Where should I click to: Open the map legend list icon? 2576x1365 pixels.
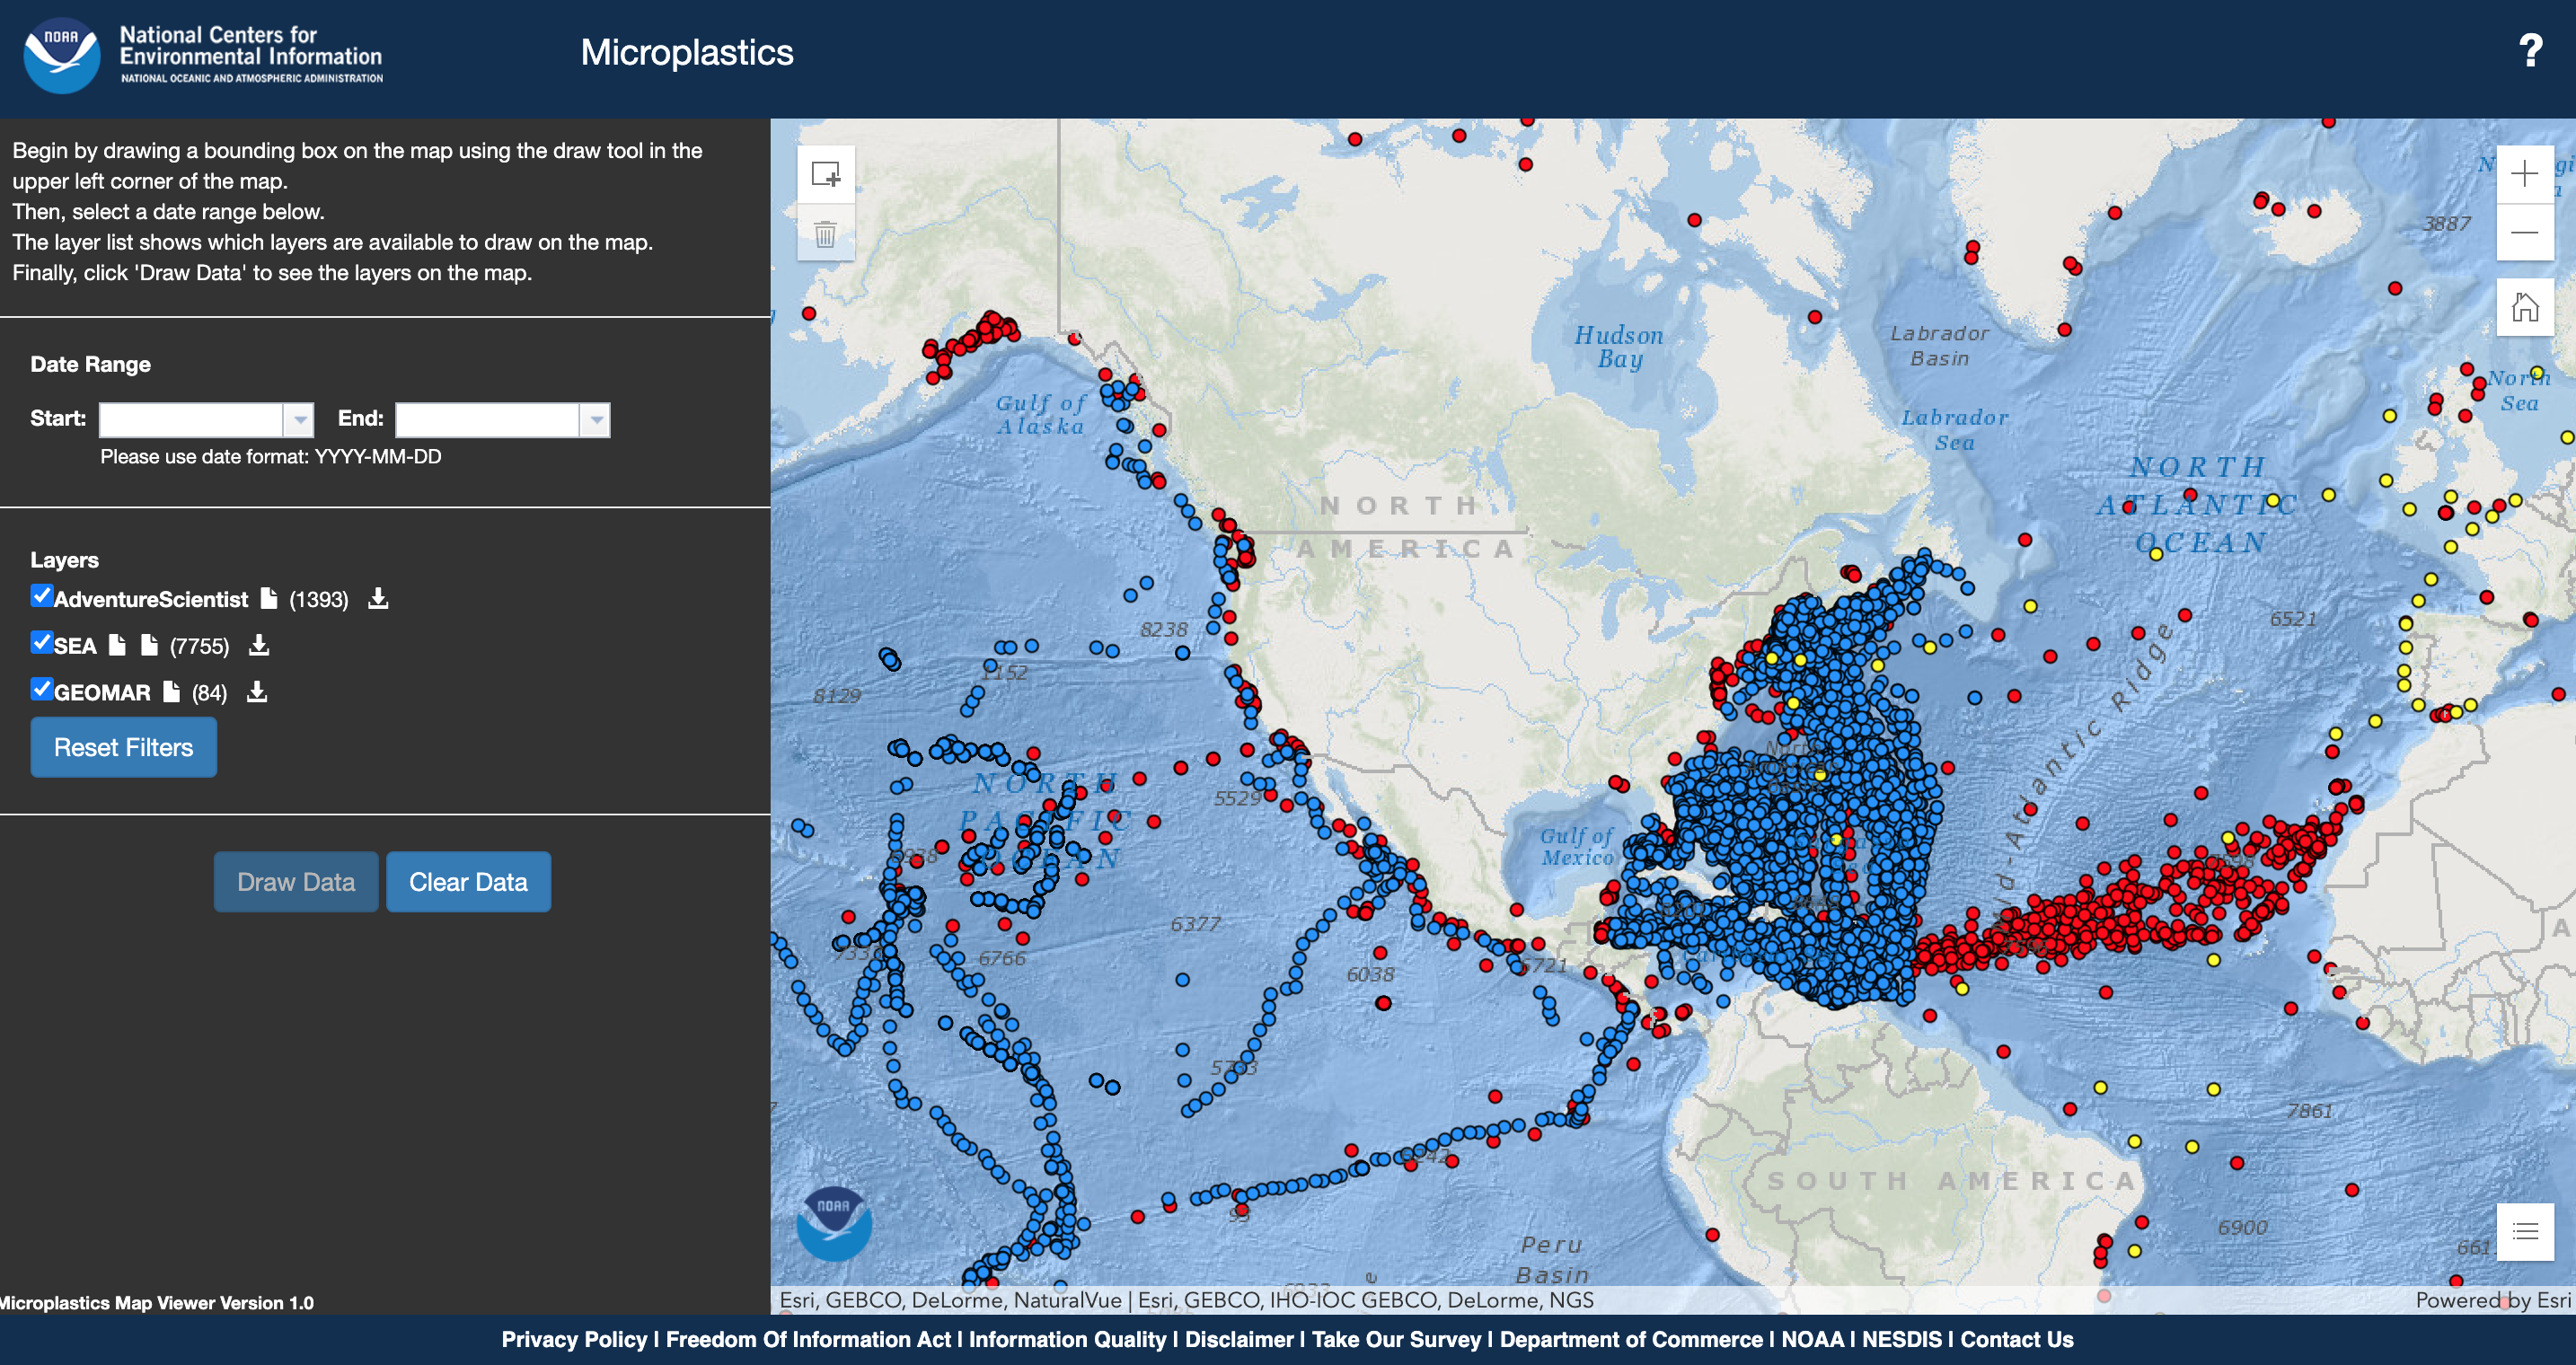point(2524,1231)
